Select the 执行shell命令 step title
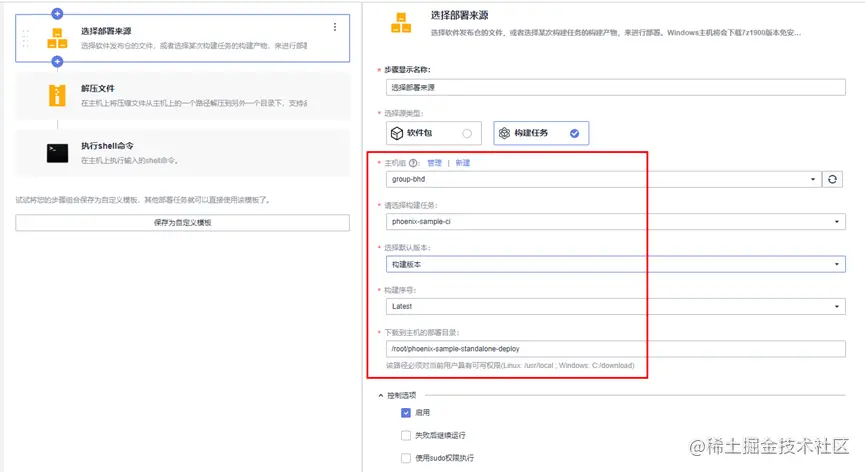The width and height of the screenshot is (865, 472). pos(107,146)
